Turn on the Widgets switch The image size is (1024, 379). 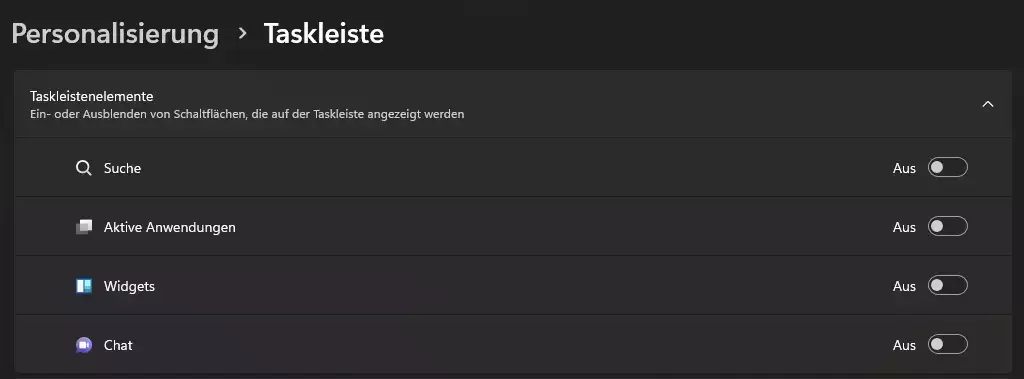[x=948, y=286]
